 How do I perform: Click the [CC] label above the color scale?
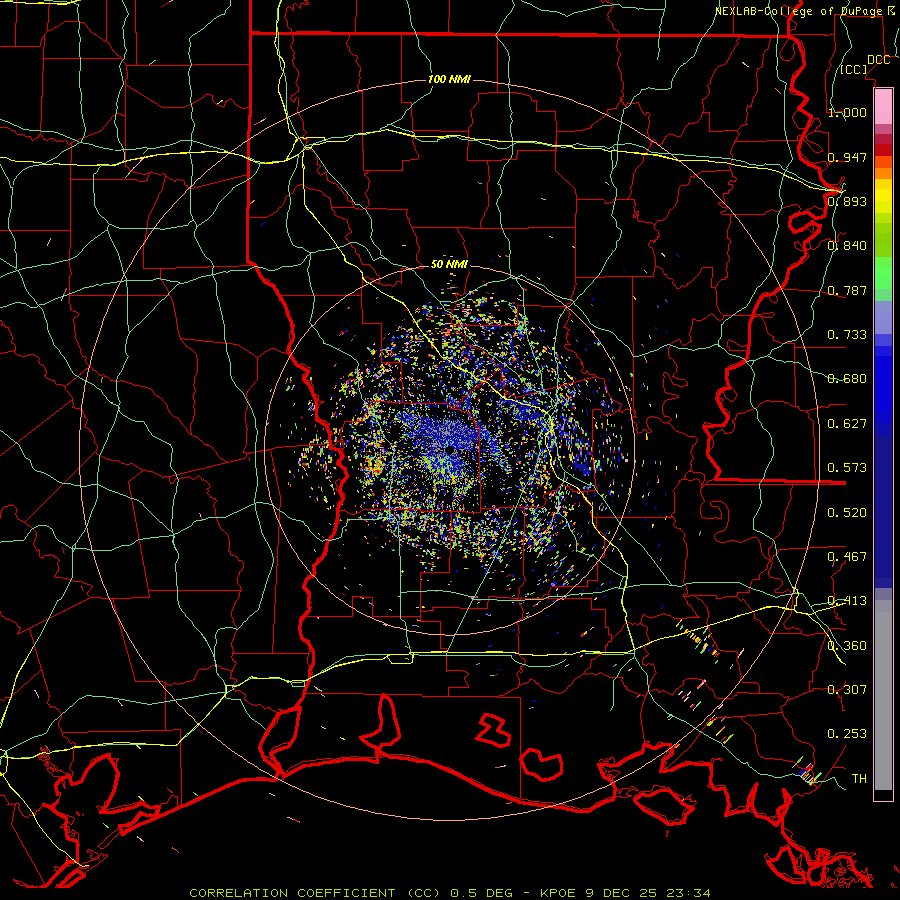[854, 69]
